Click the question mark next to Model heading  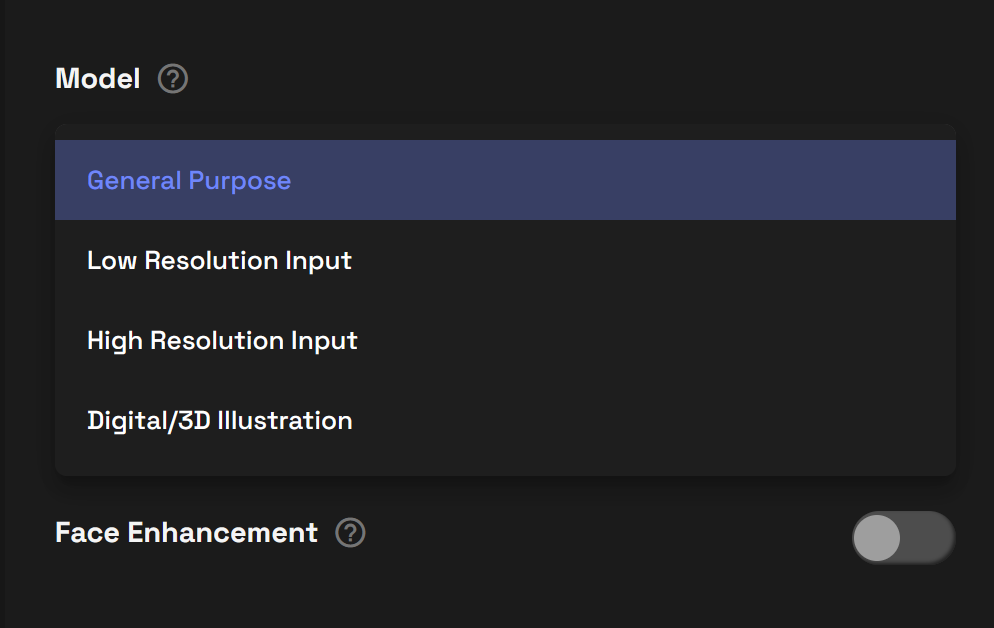pos(172,79)
